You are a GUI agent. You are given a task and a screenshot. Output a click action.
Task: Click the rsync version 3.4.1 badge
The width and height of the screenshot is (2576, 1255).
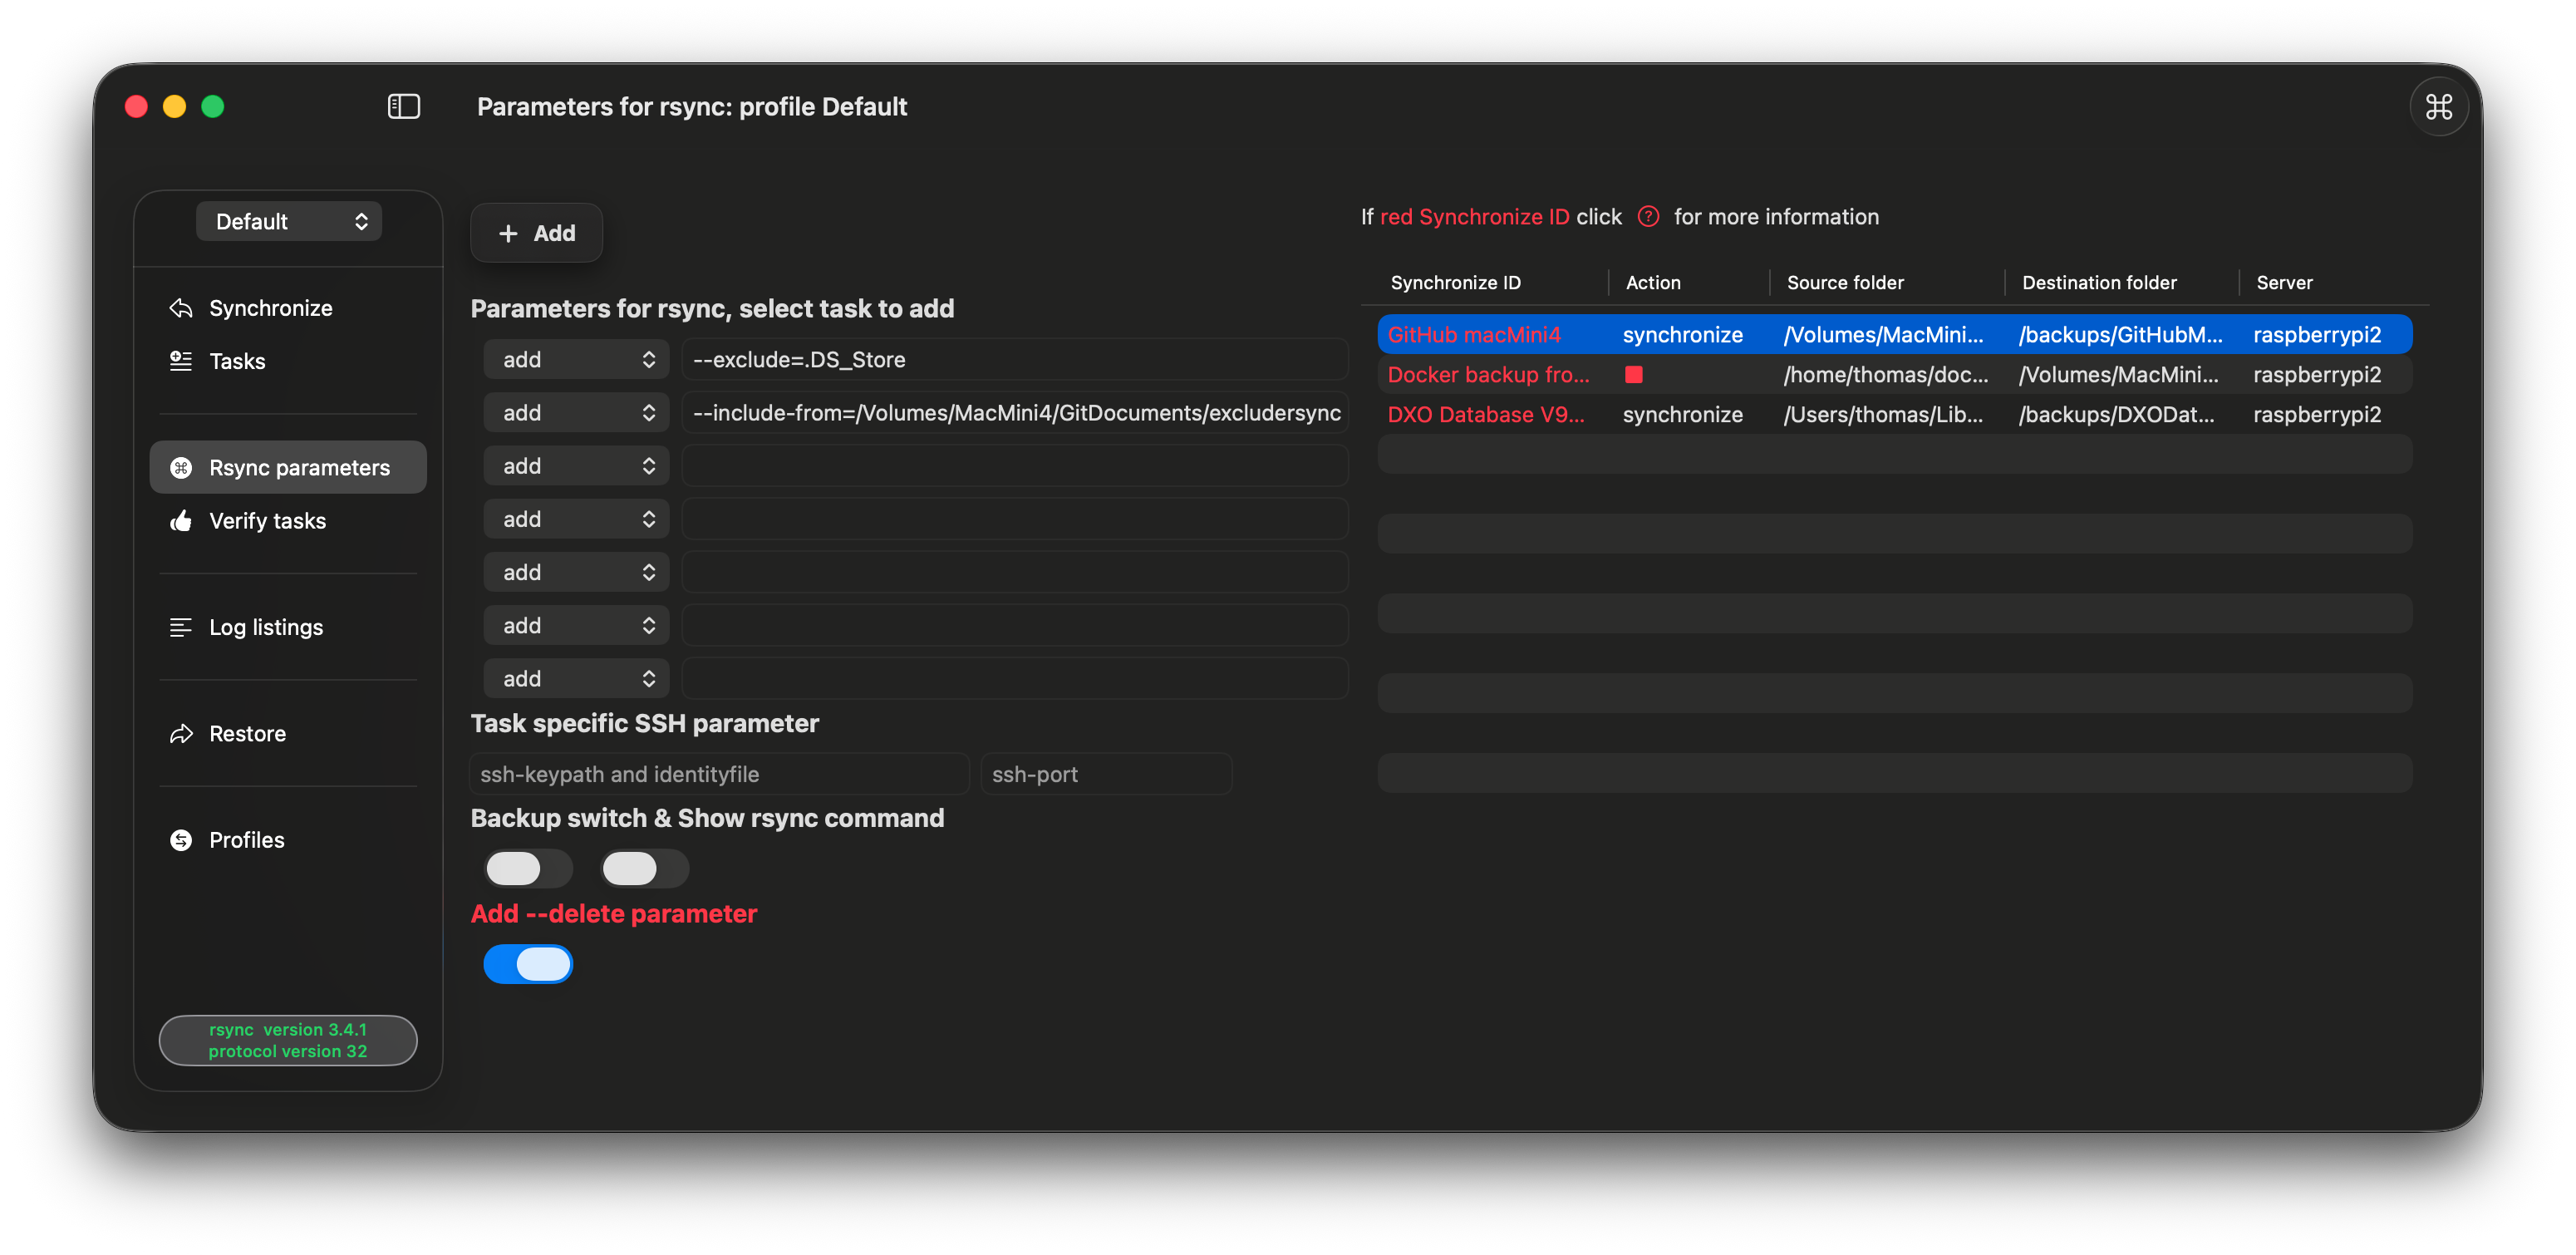[288, 1040]
